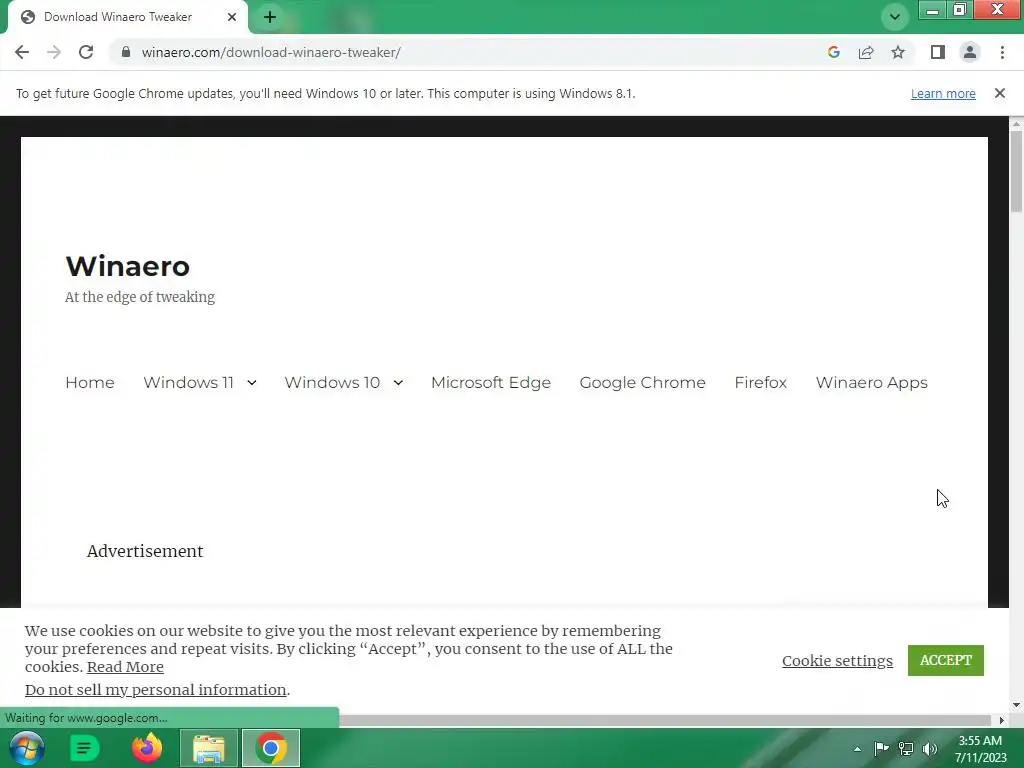
Task: Open the Windows 10 menu item
Action: tap(332, 383)
